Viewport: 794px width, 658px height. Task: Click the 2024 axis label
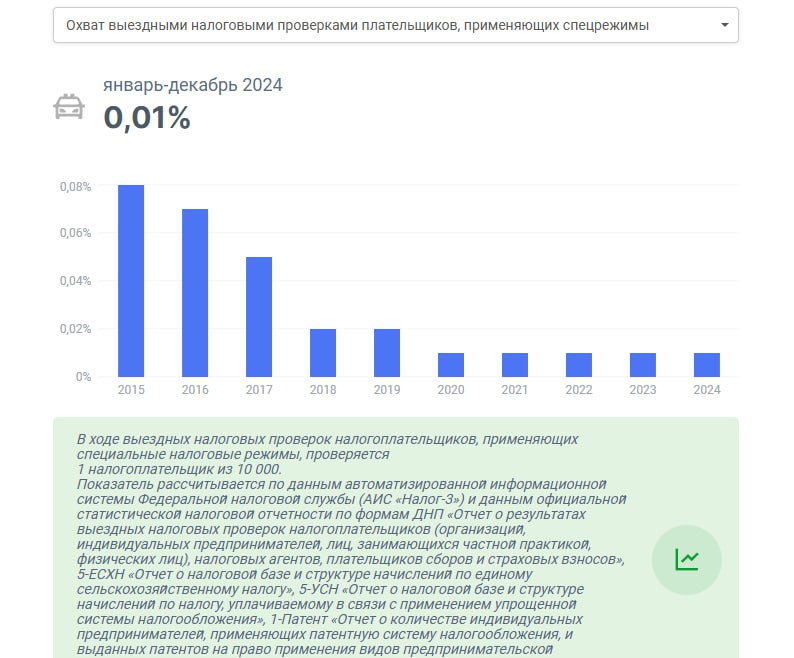(707, 390)
